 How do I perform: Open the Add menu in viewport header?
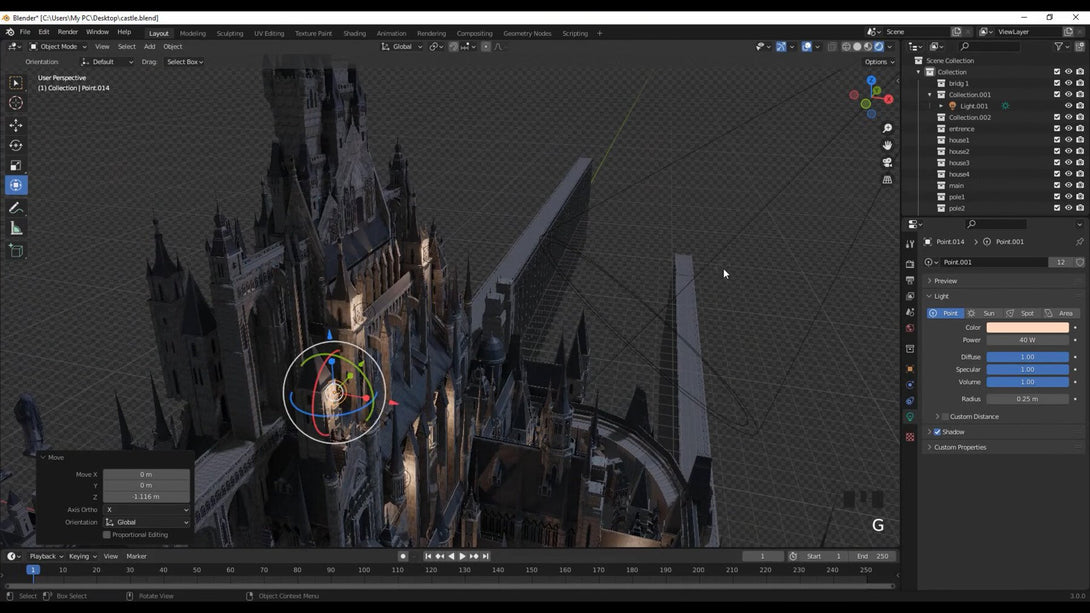149,47
